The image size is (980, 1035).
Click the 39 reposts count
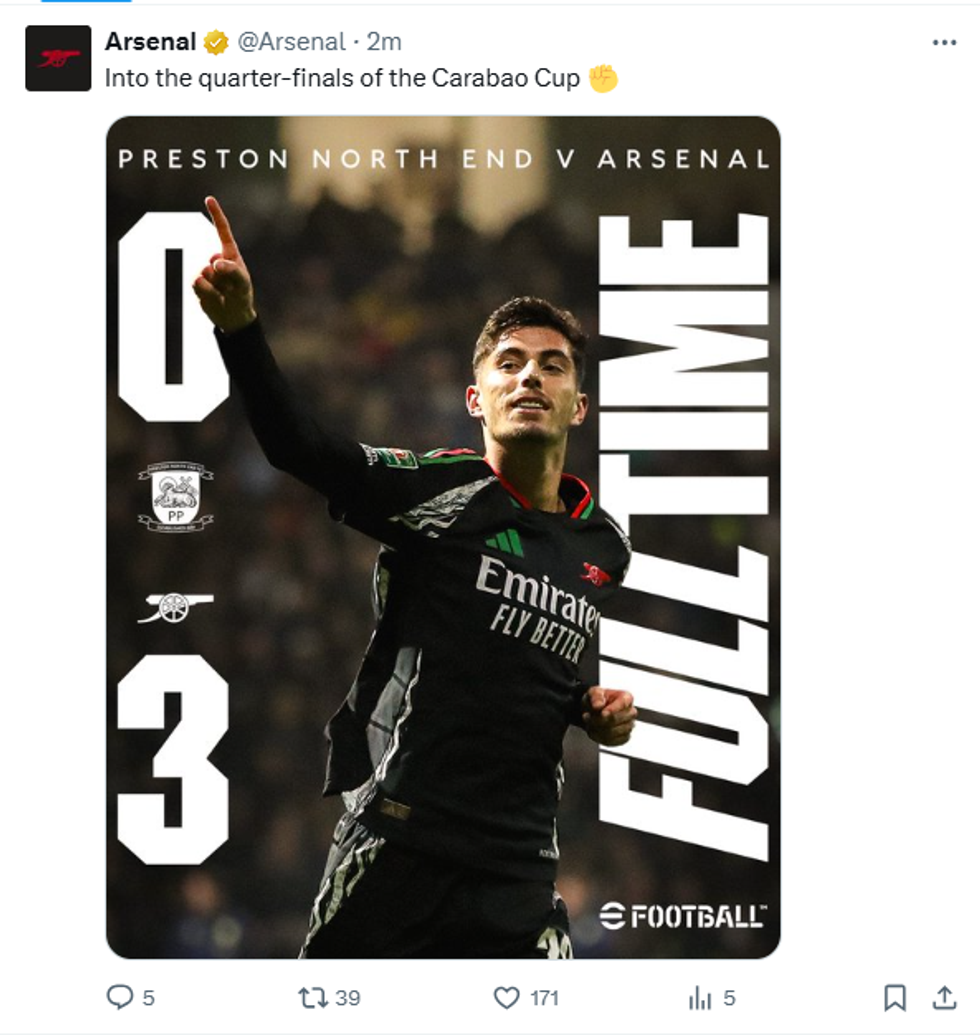click(348, 997)
